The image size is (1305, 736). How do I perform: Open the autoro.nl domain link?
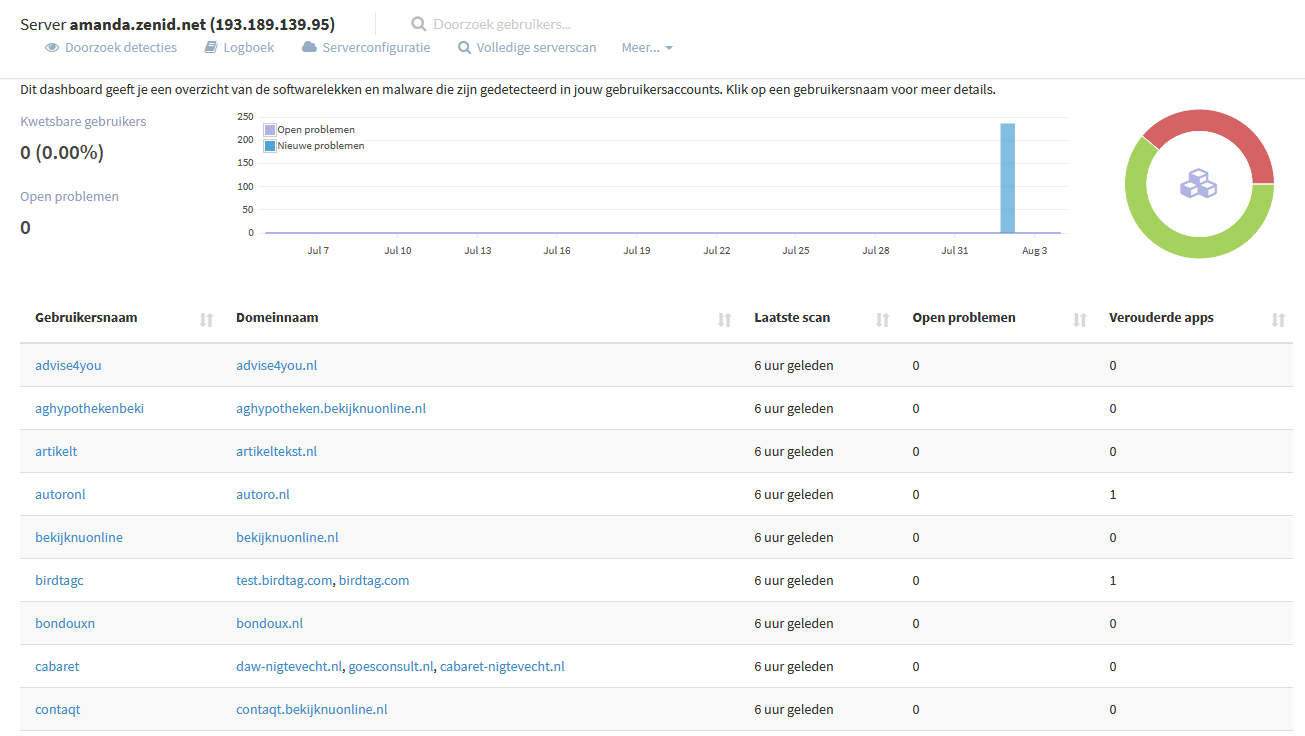(263, 494)
